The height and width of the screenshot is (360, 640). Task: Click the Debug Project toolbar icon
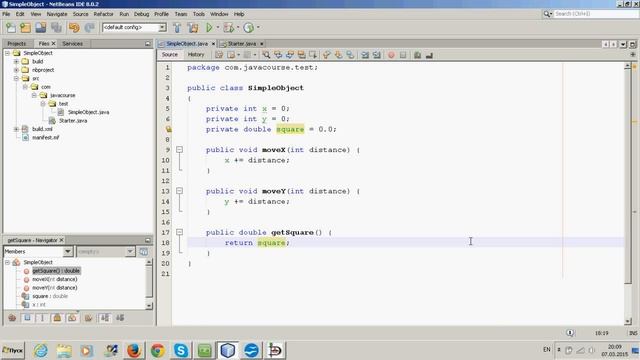click(229, 27)
